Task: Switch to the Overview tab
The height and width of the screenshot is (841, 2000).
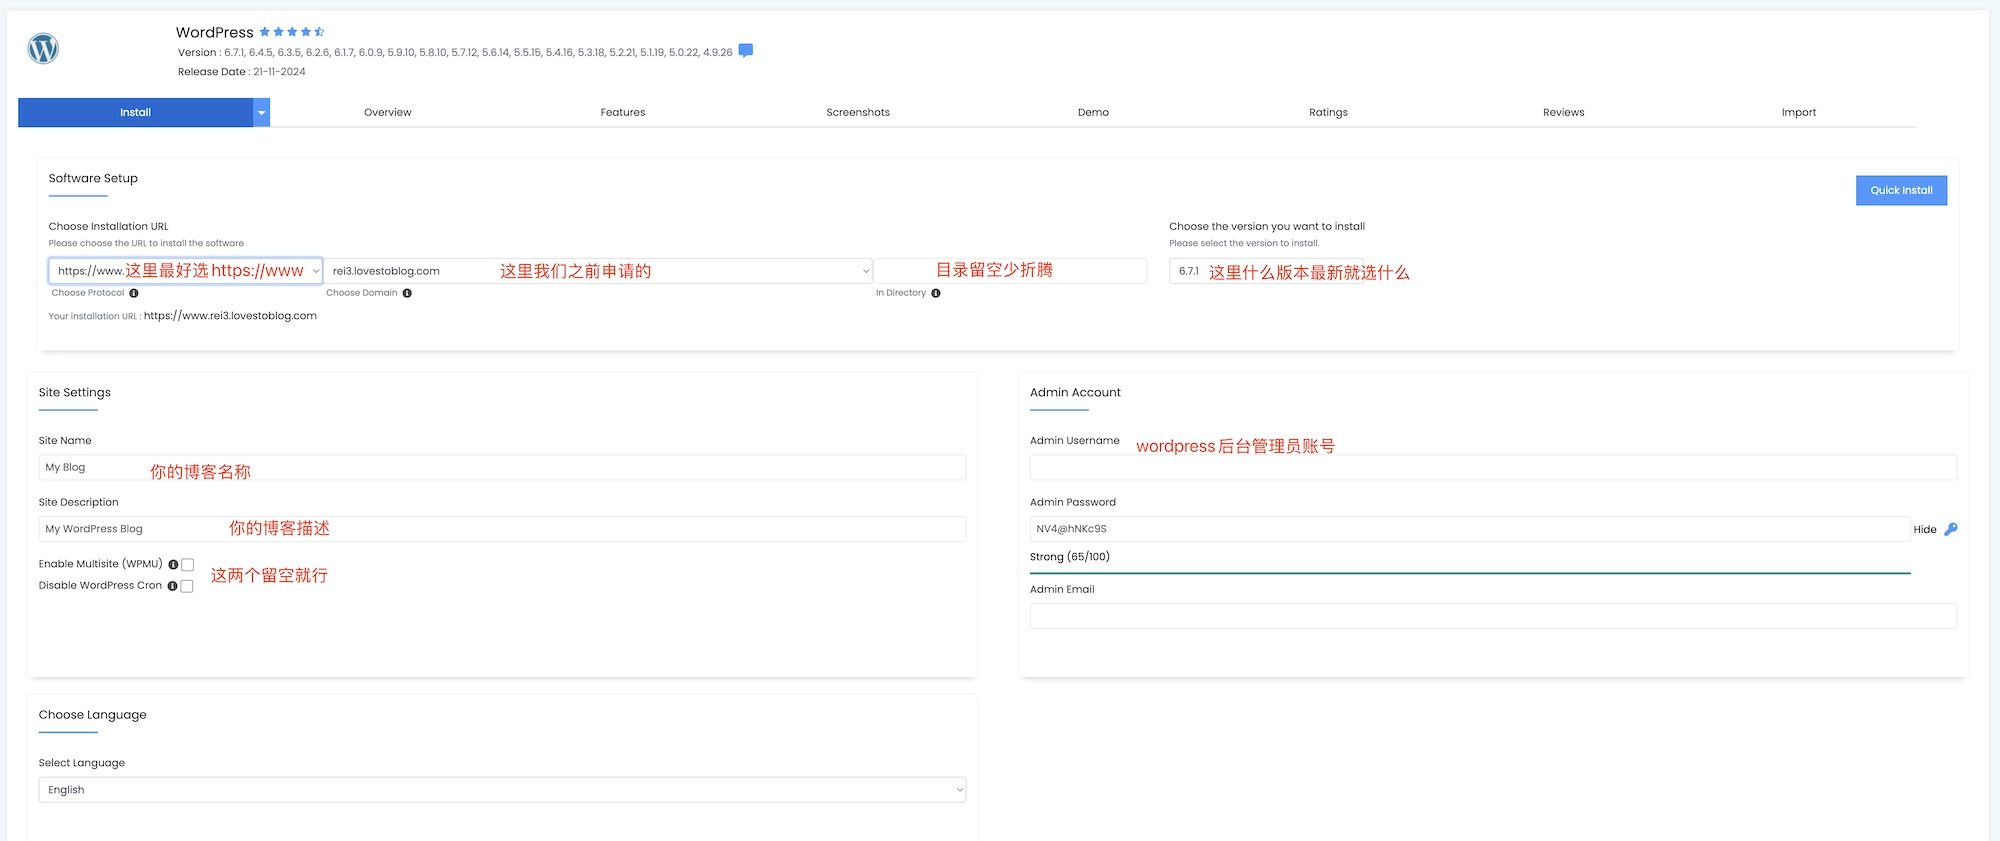Action: (388, 113)
